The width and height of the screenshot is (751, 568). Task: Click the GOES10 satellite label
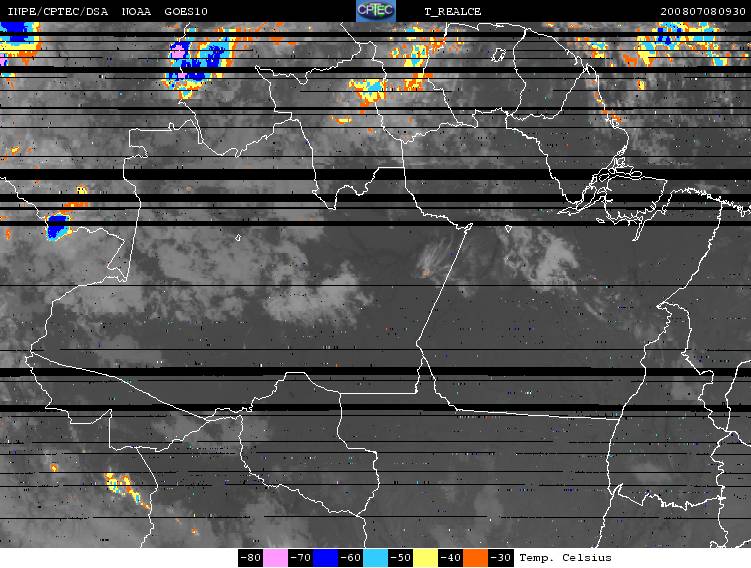186,11
